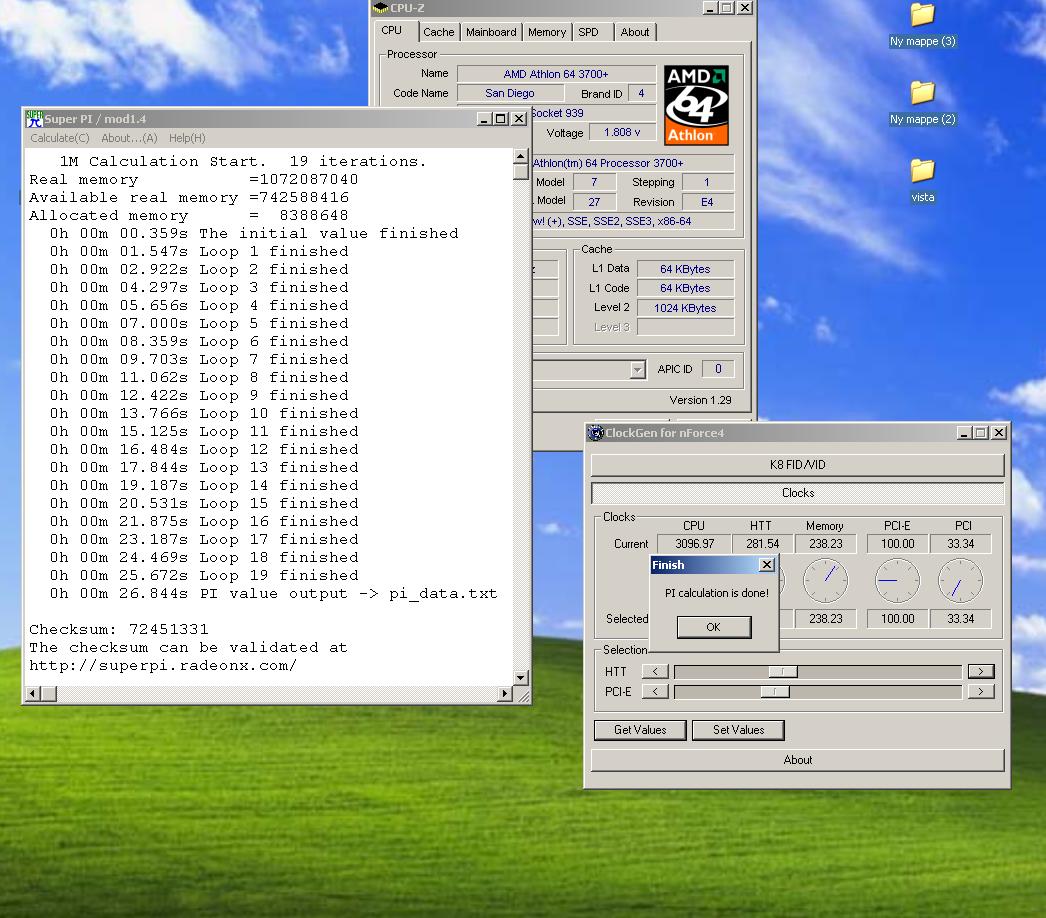Open the 'Ny mappe (2)' desktop folder
This screenshot has height=918, width=1046.
923,103
